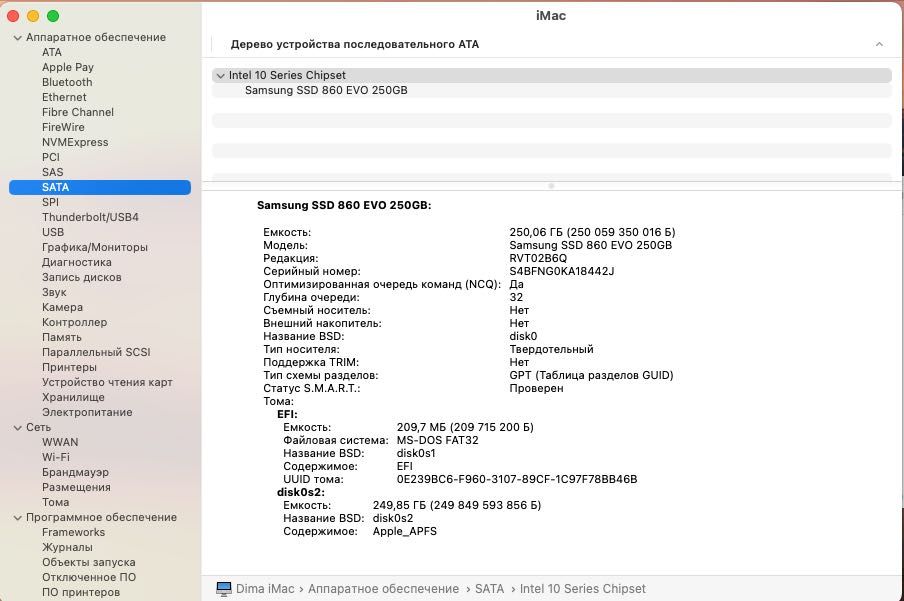Click the pane splitter handle dot
The image size is (904, 601).
pyautogui.click(x=551, y=186)
